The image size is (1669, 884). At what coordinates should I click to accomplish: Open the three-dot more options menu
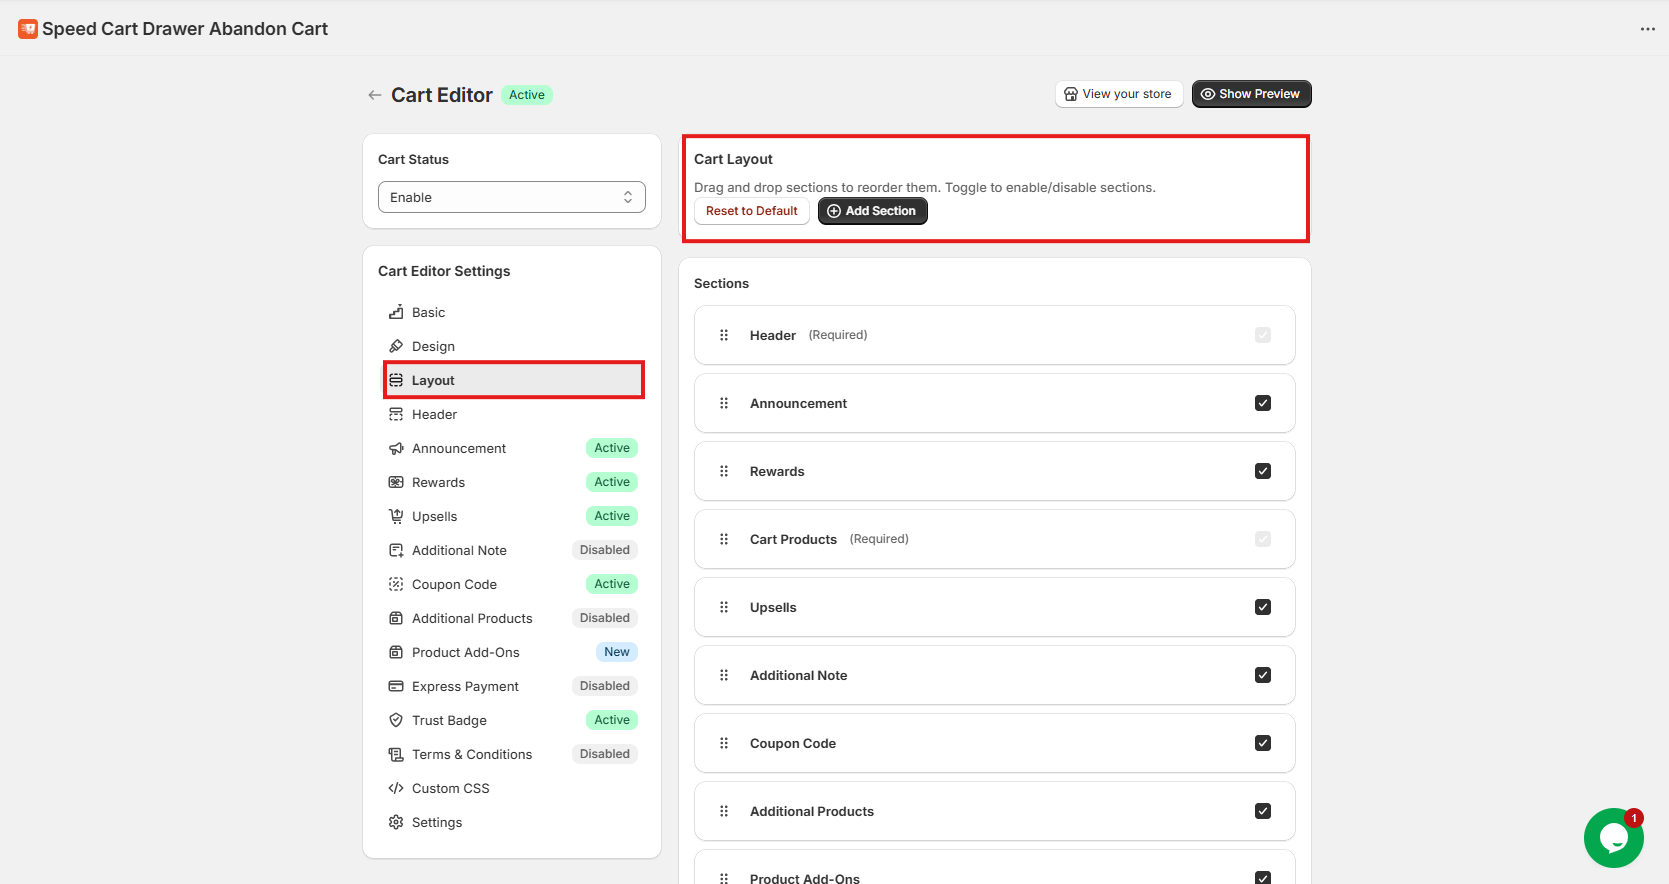point(1647,29)
